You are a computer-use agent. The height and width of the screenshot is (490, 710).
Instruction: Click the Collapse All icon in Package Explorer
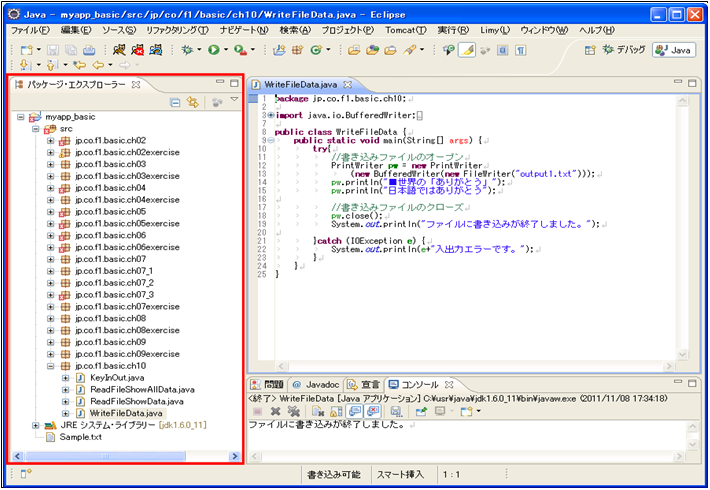[x=175, y=102]
